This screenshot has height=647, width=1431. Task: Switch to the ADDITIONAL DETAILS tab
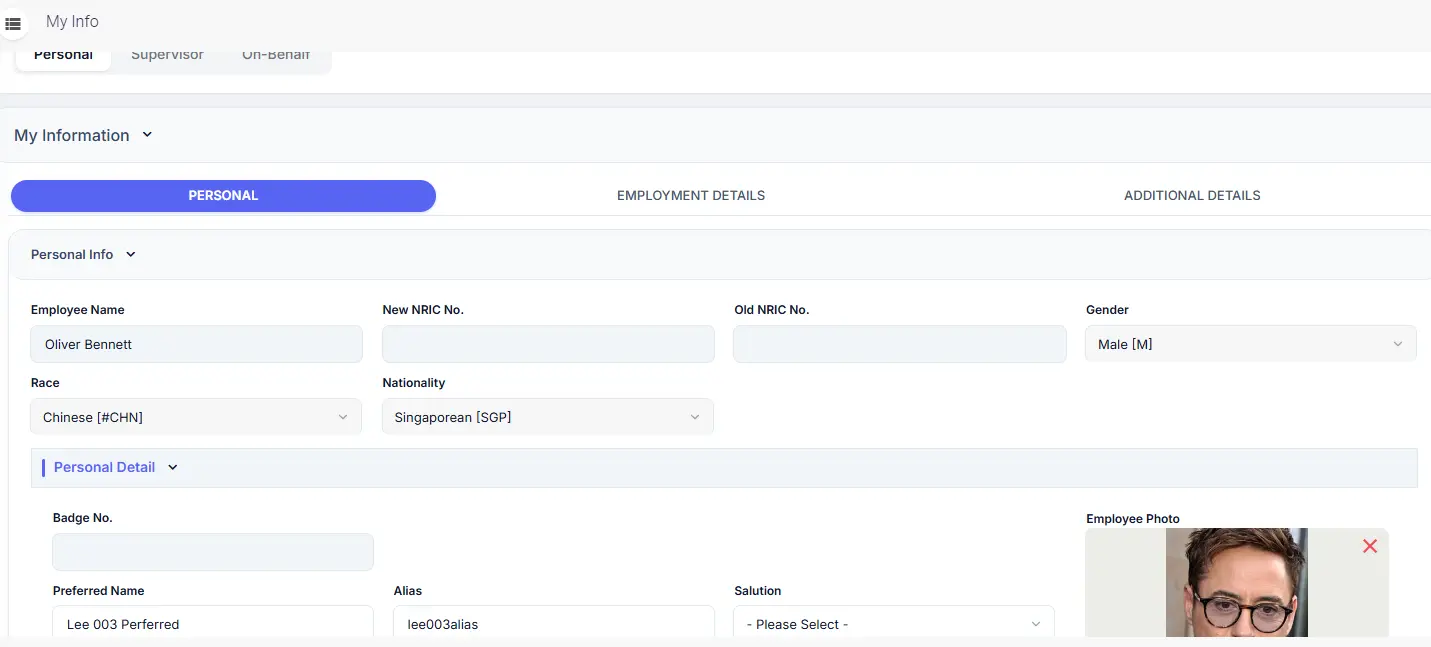[x=1192, y=195]
